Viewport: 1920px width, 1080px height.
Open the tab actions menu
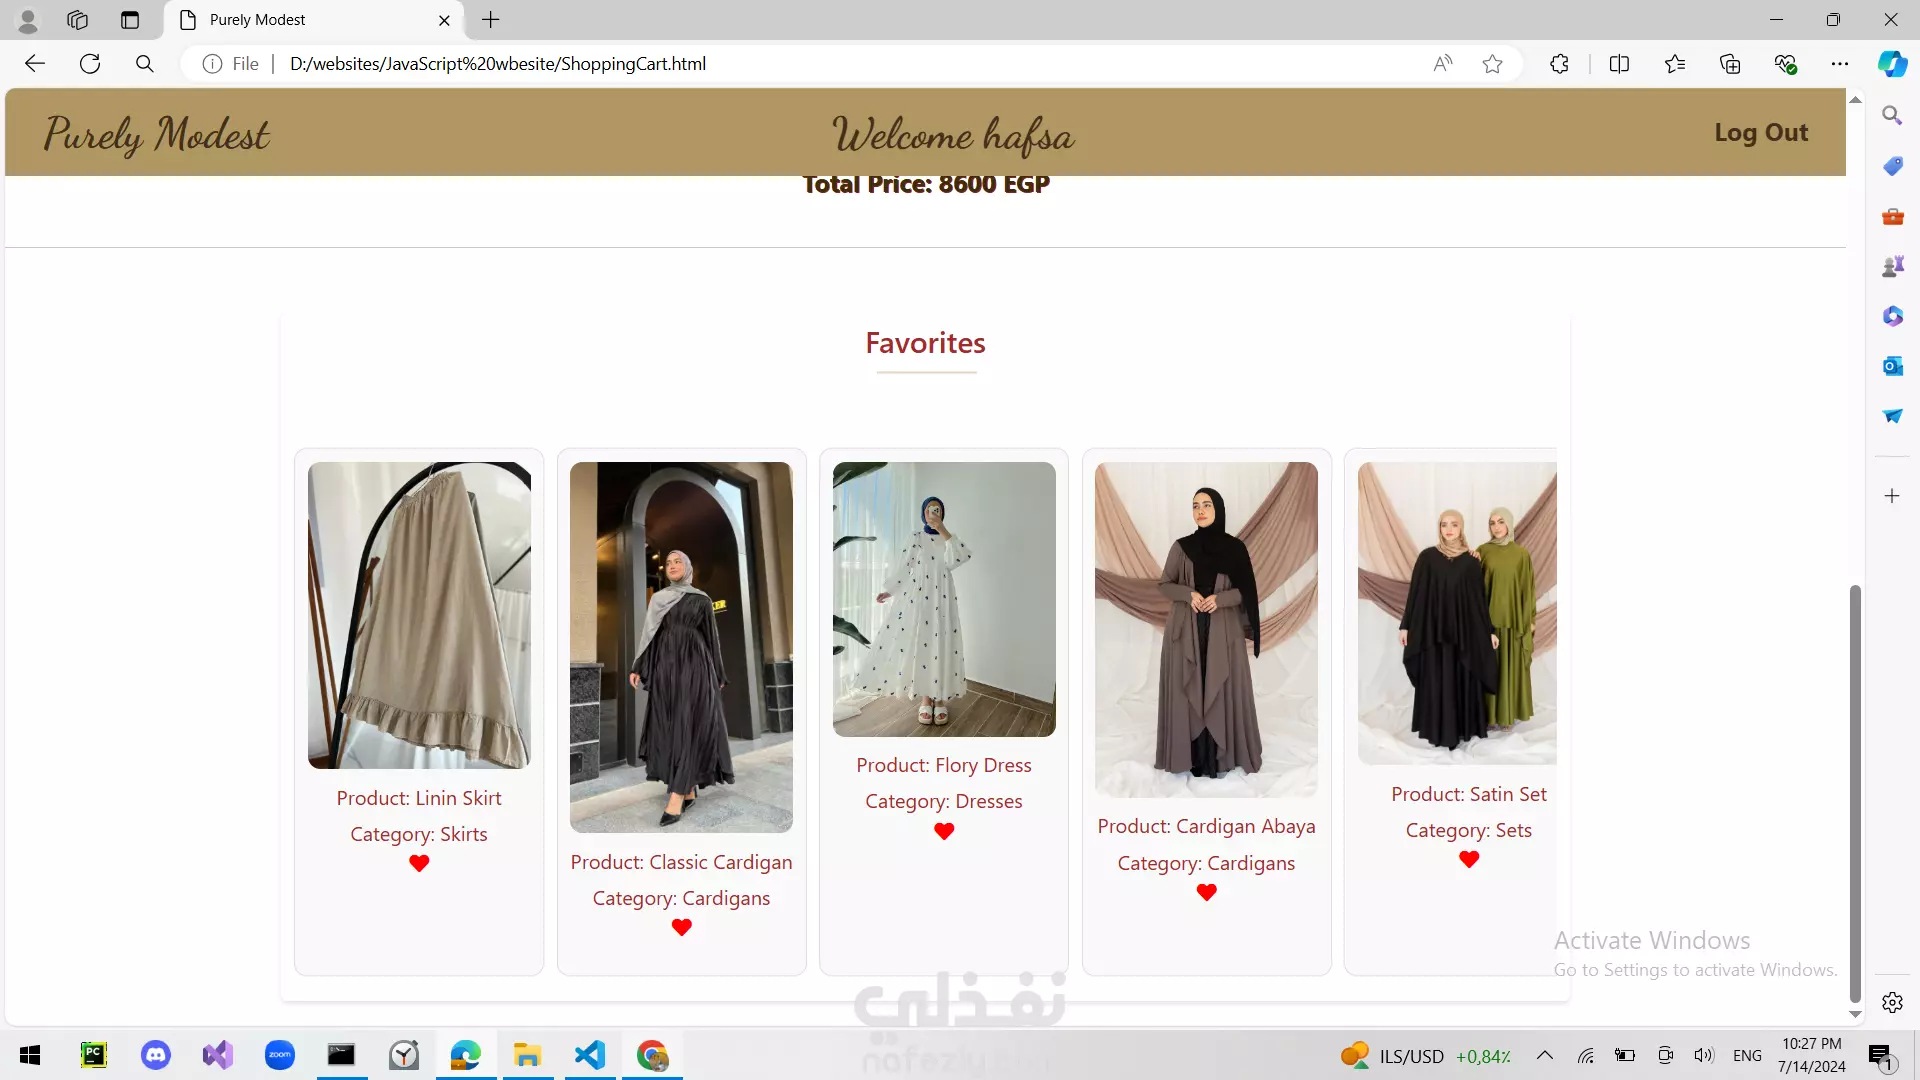(130, 20)
